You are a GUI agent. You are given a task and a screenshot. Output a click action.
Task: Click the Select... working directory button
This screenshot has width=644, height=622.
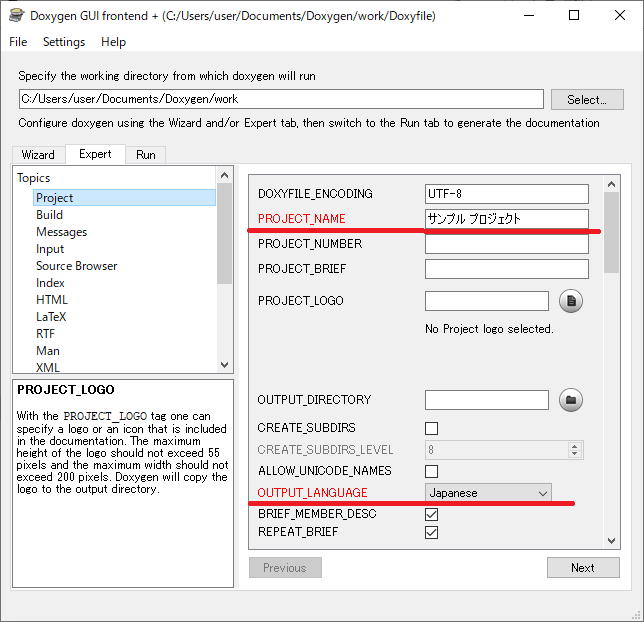(586, 100)
